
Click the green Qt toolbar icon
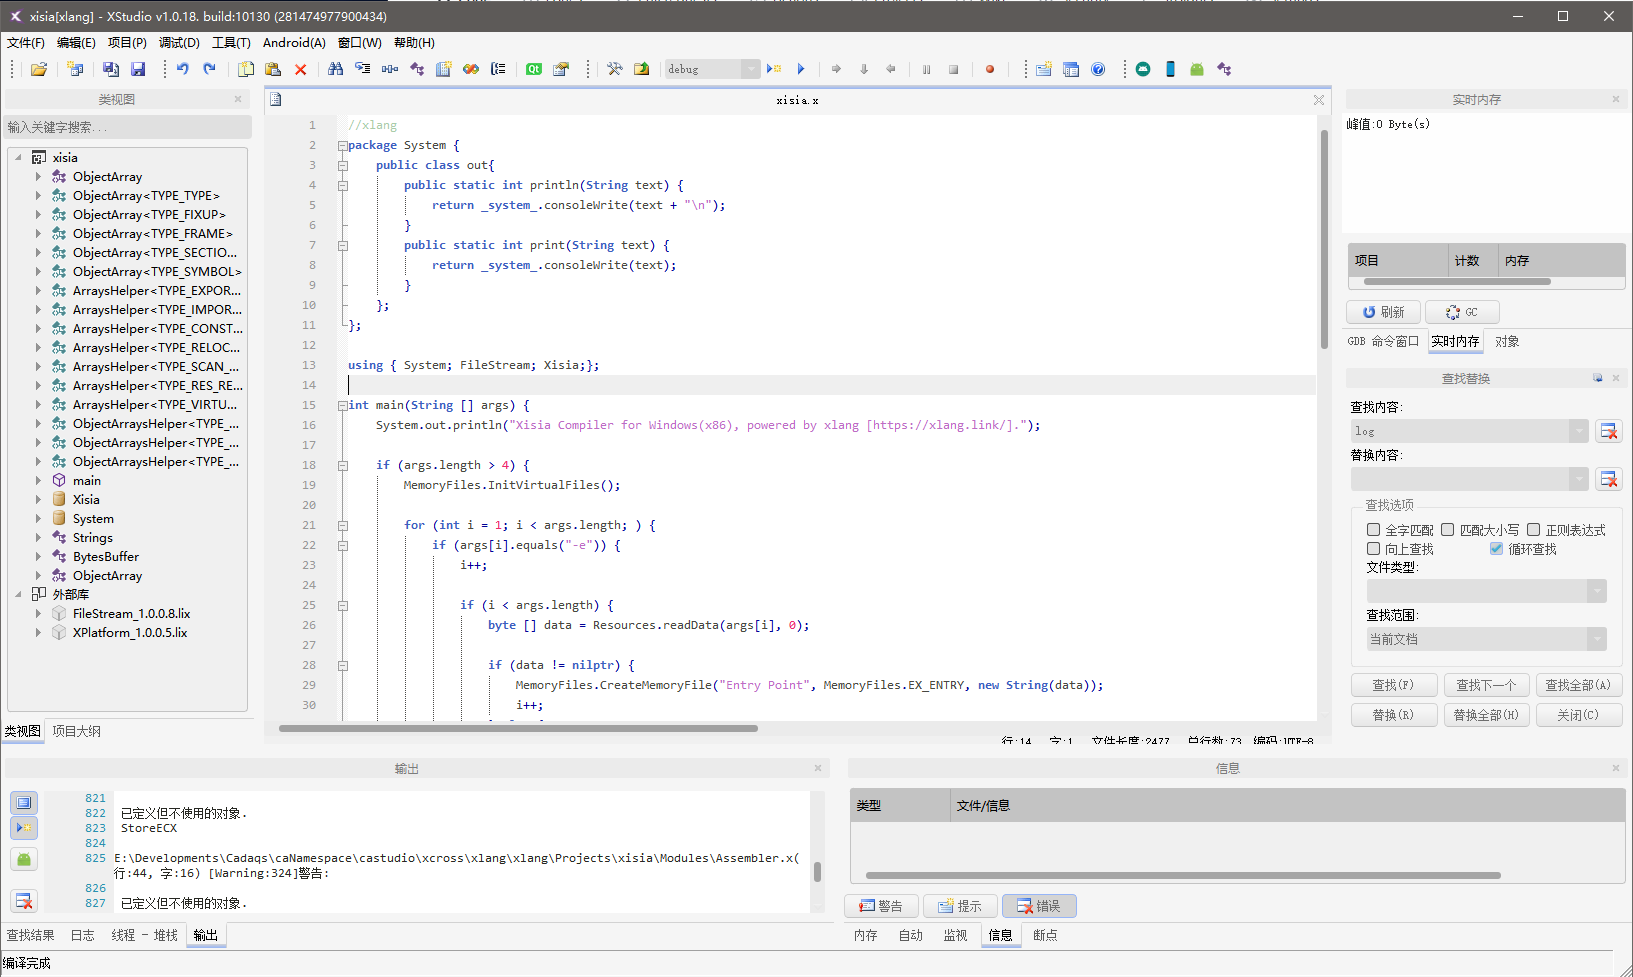pyautogui.click(x=534, y=69)
